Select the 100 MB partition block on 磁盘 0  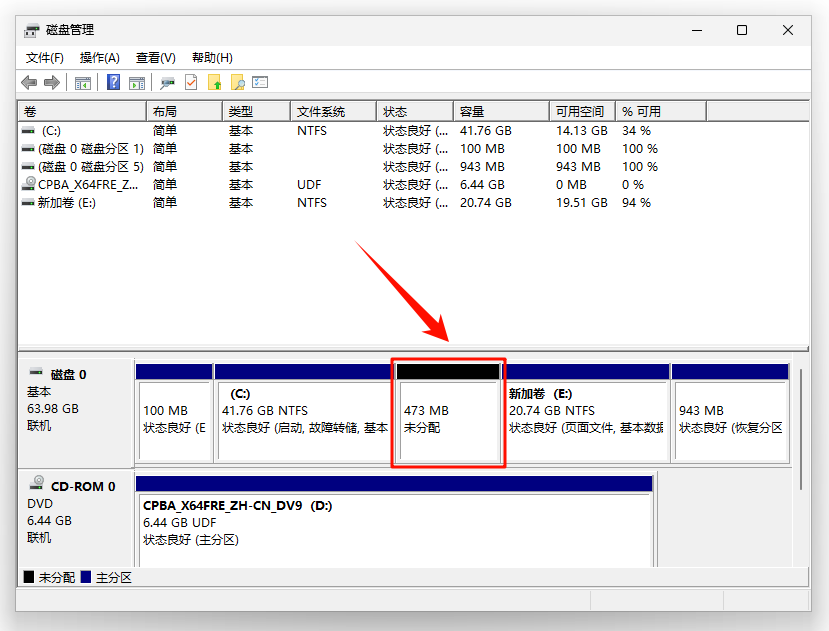174,413
